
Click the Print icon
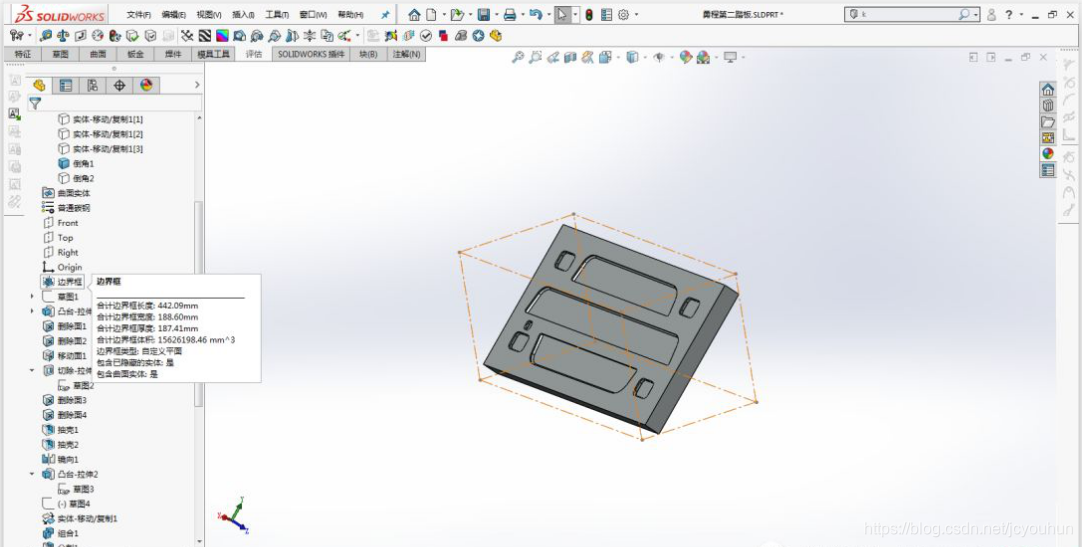(510, 14)
